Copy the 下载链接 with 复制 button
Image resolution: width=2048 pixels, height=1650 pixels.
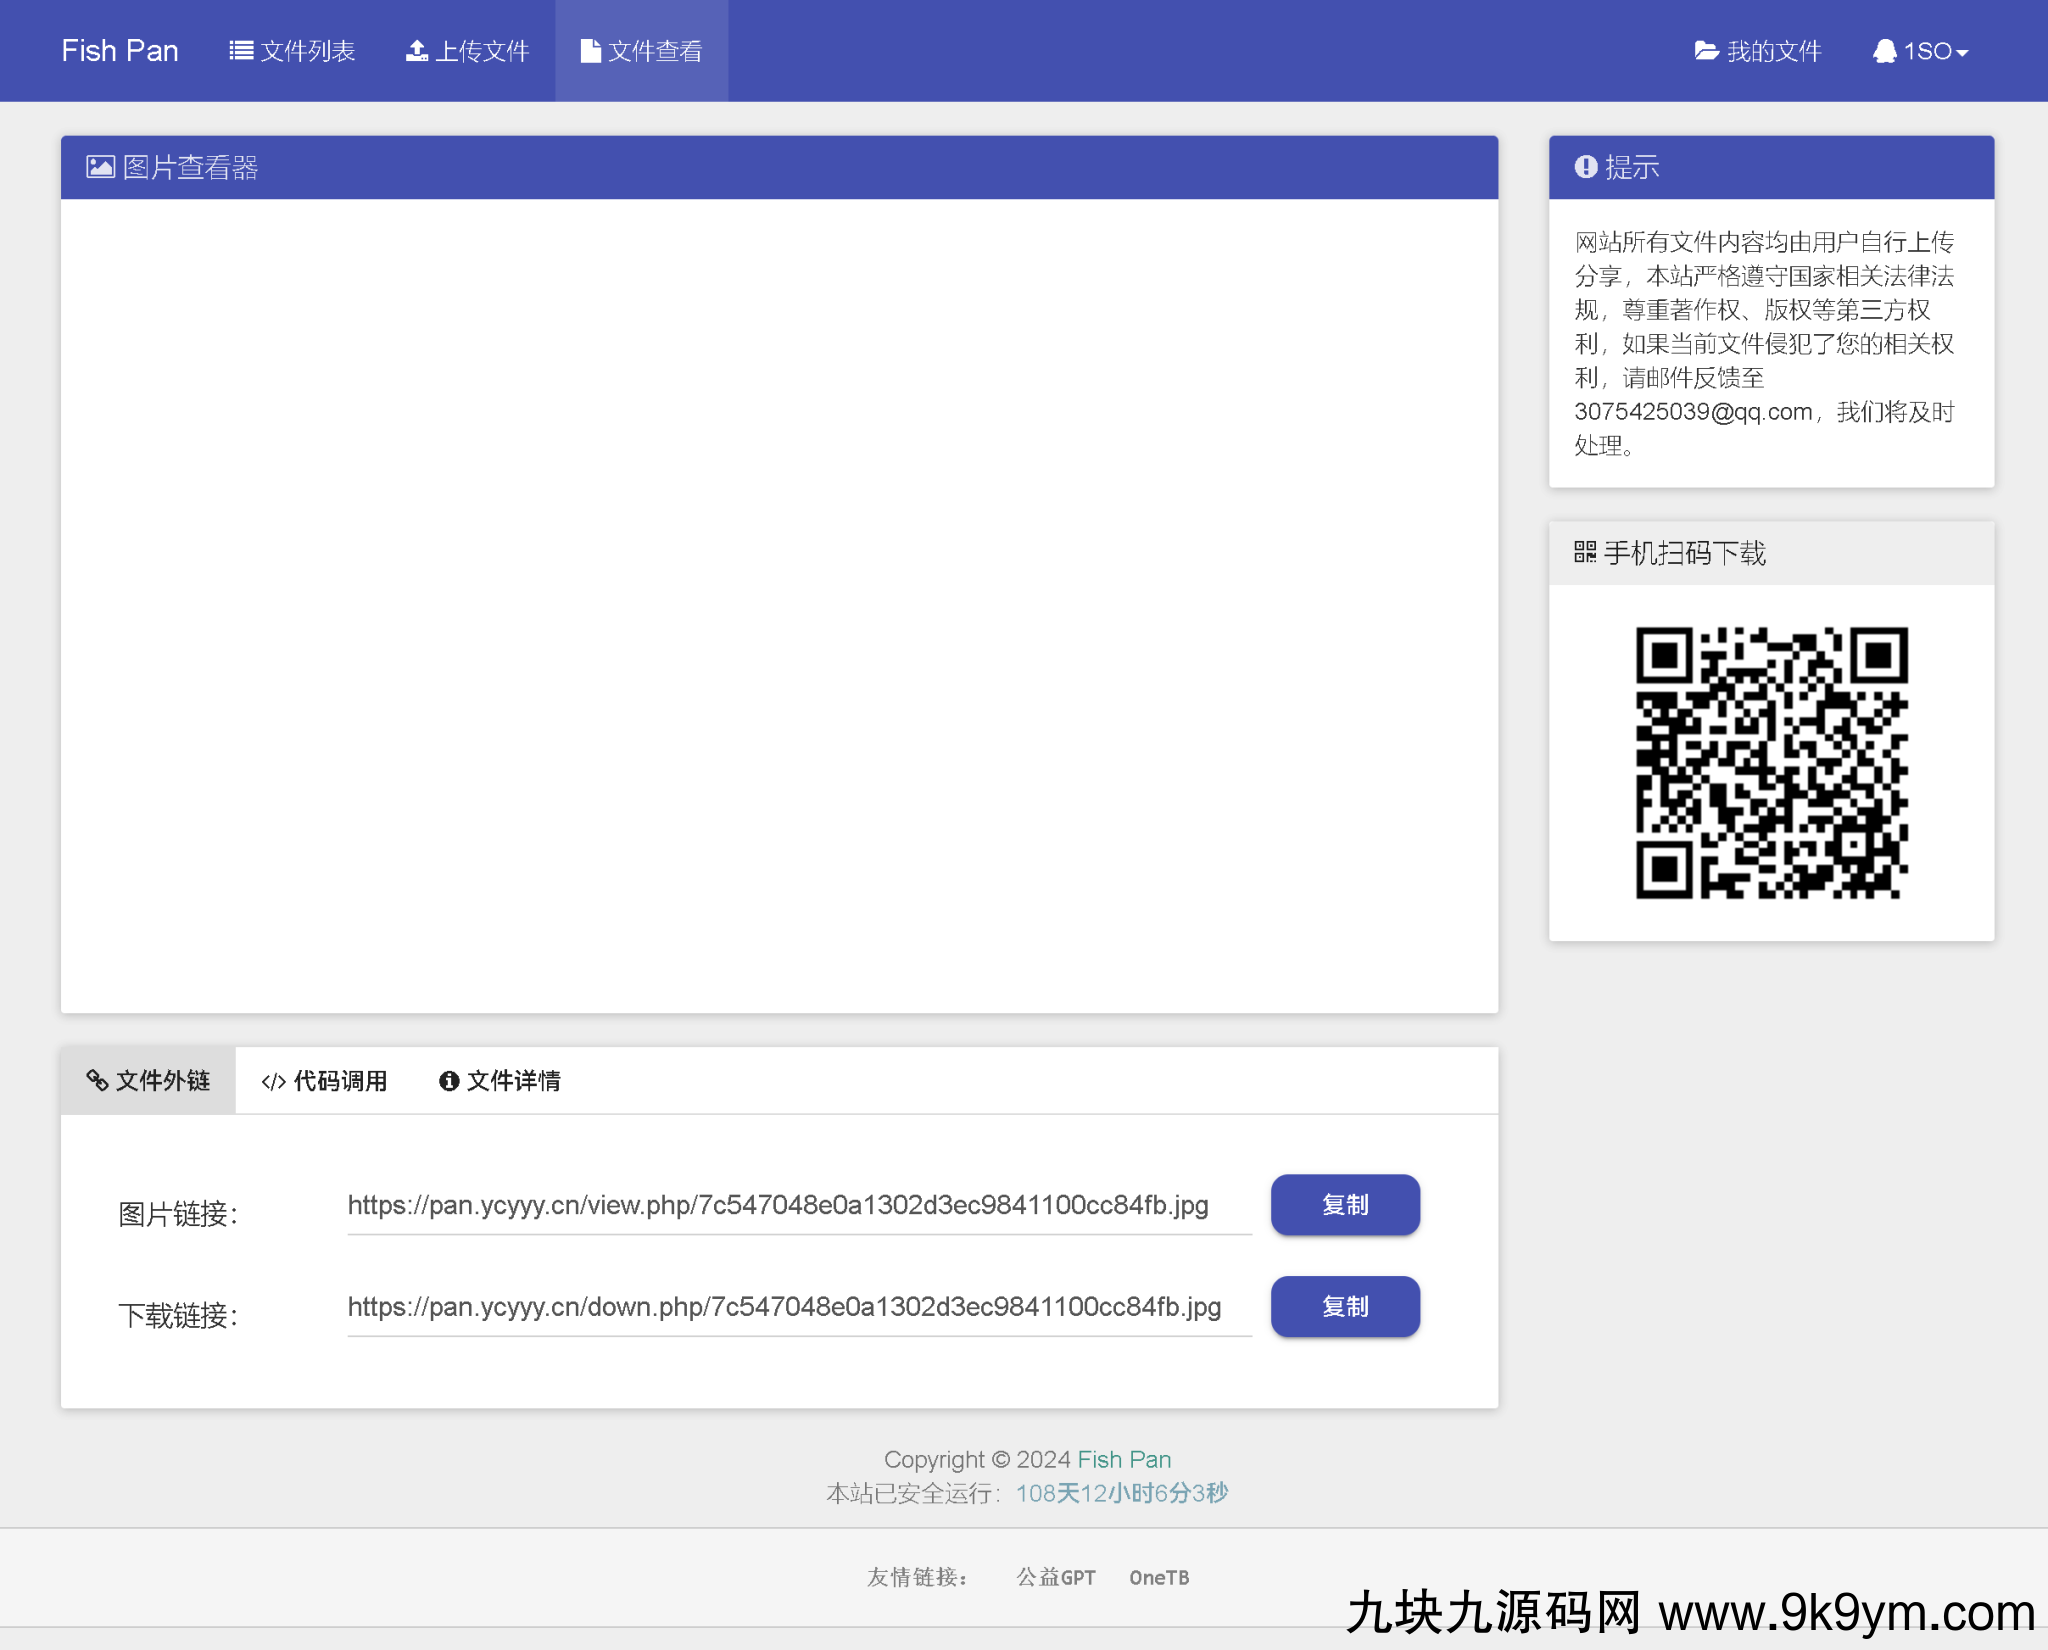pos(1344,1306)
